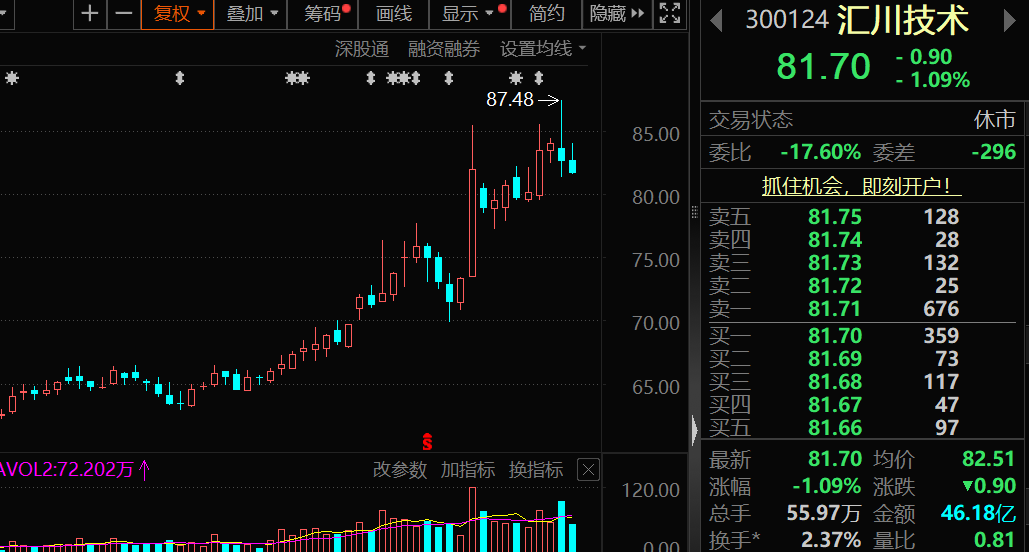Click the 深股通 label
Viewport: 1029px width, 552px height.
click(362, 49)
